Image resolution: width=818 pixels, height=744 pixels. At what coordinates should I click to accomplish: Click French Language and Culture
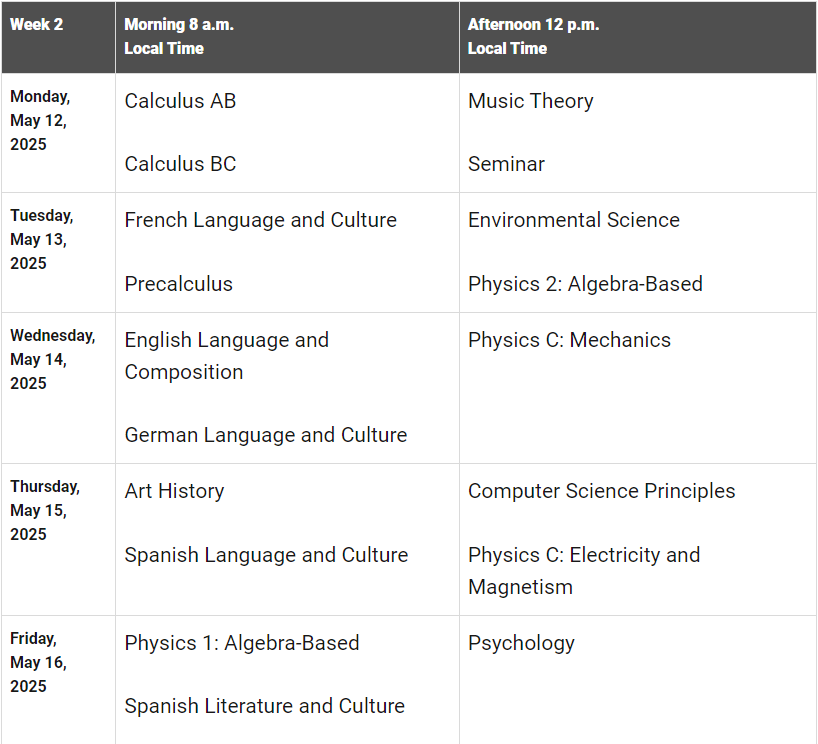click(x=260, y=220)
